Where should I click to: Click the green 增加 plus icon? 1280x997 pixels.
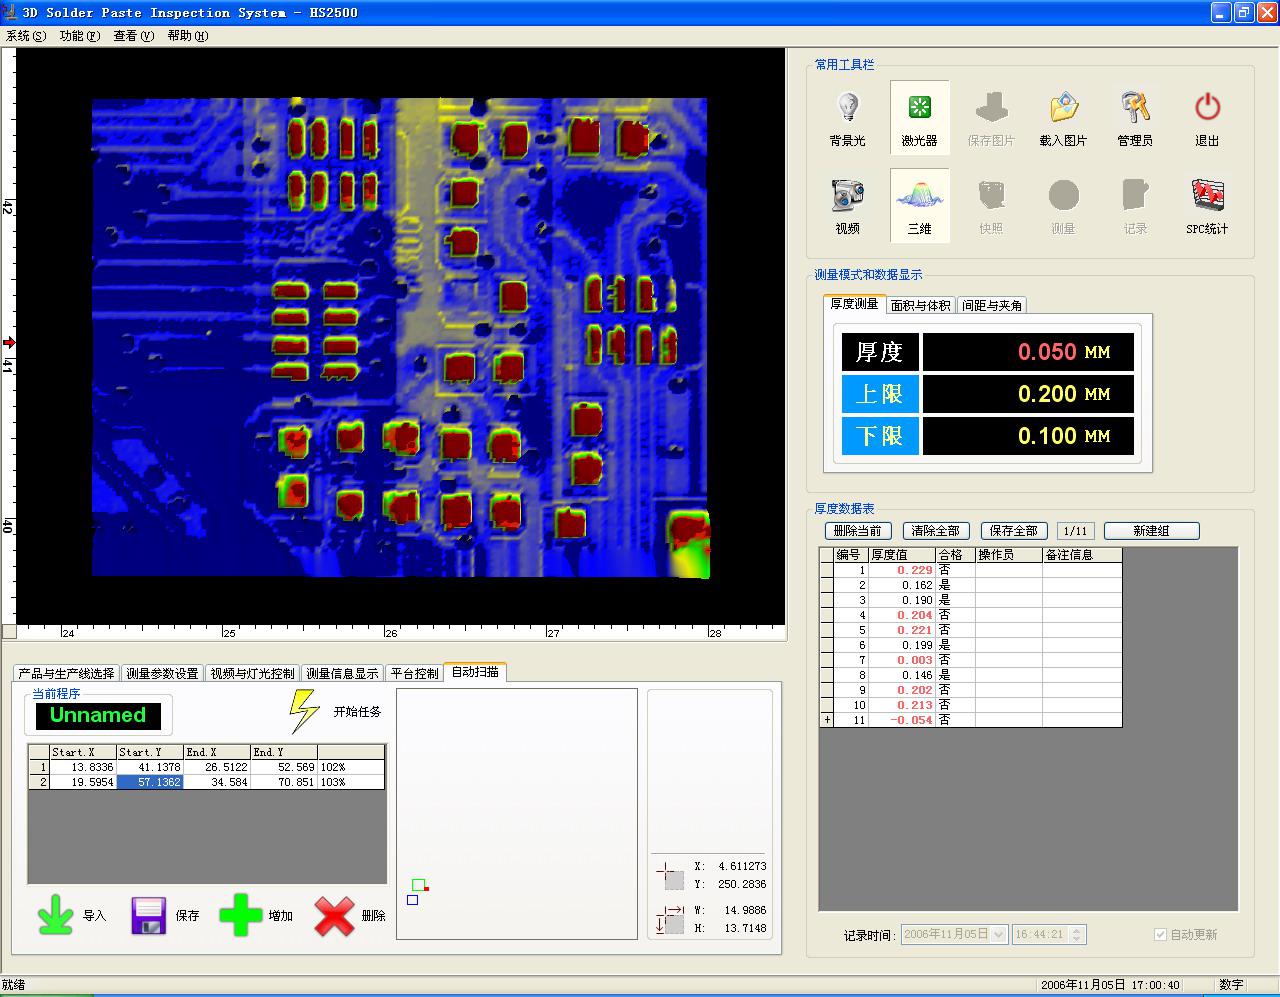(x=240, y=915)
